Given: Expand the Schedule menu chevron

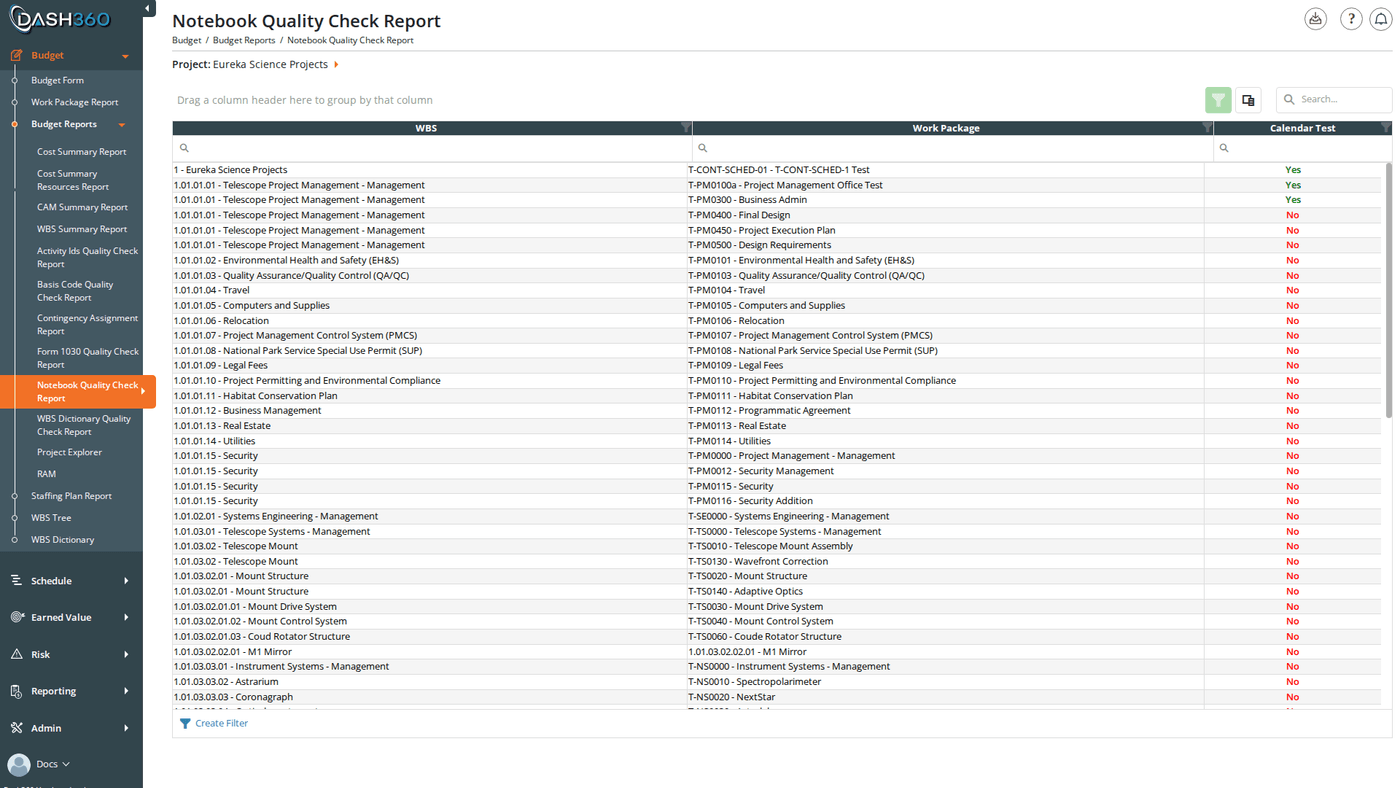Looking at the screenshot, I should pyautogui.click(x=126, y=581).
